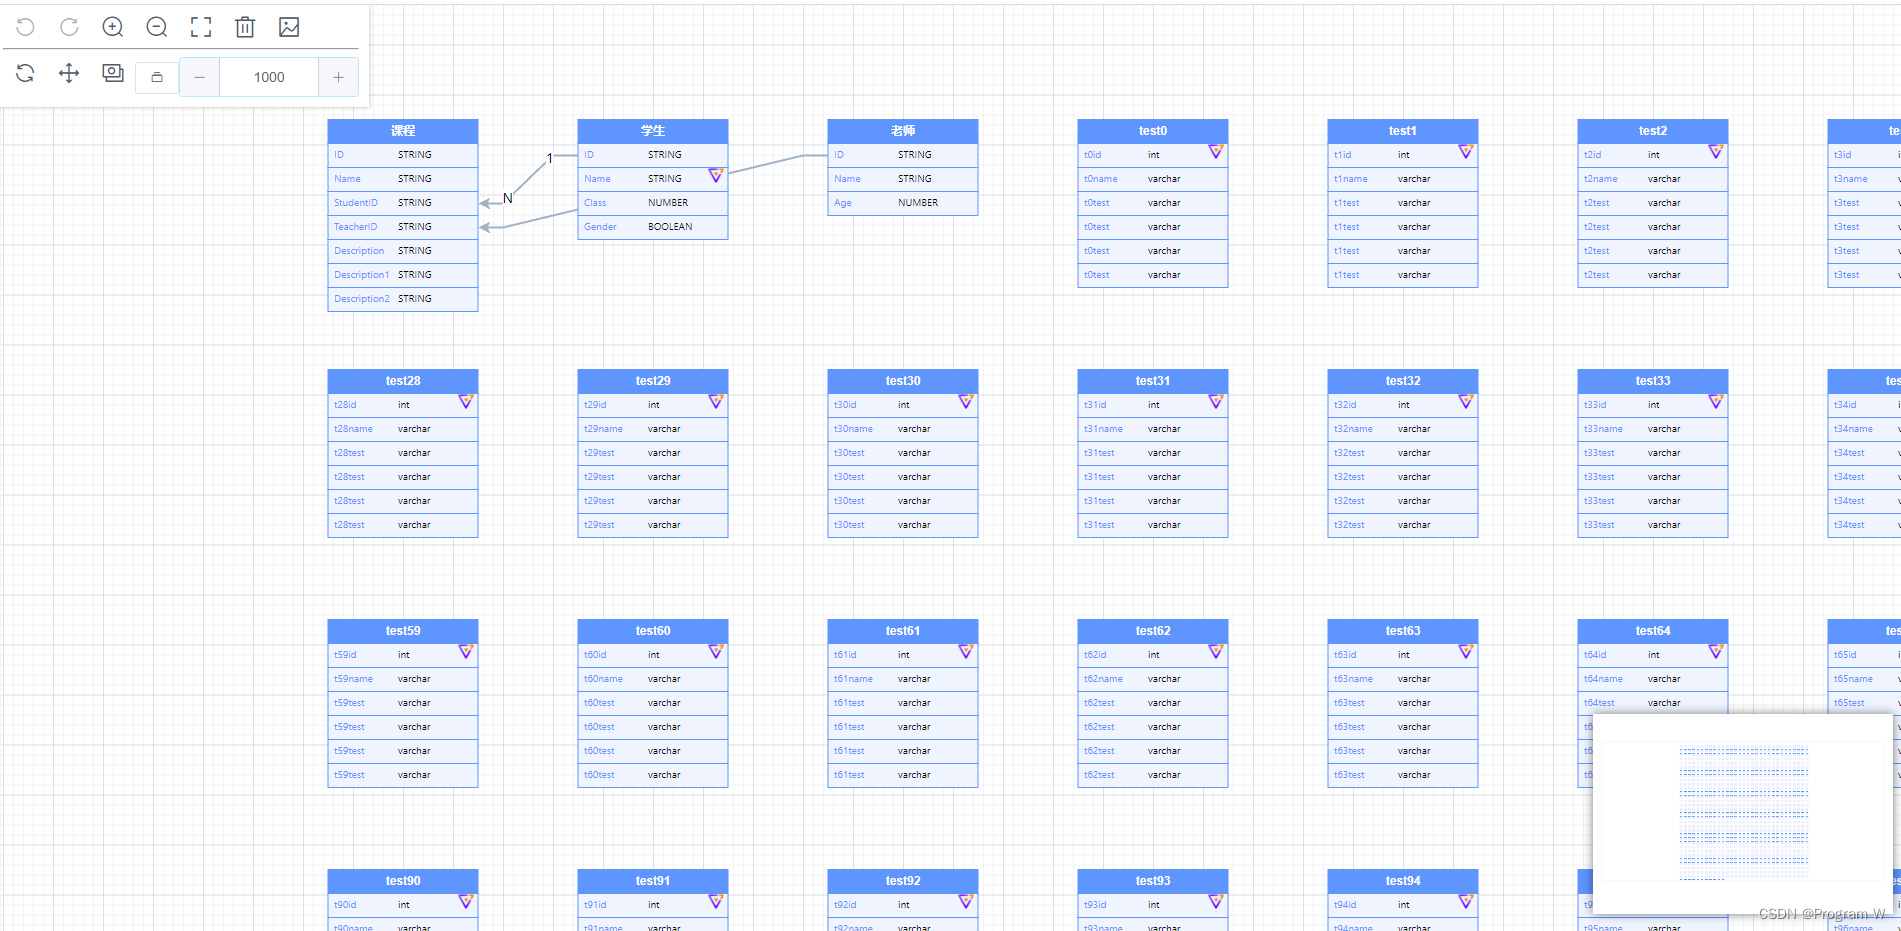Image resolution: width=1901 pixels, height=931 pixels.
Task: Click the key icon on test31 t31id row
Action: [x=1216, y=402]
